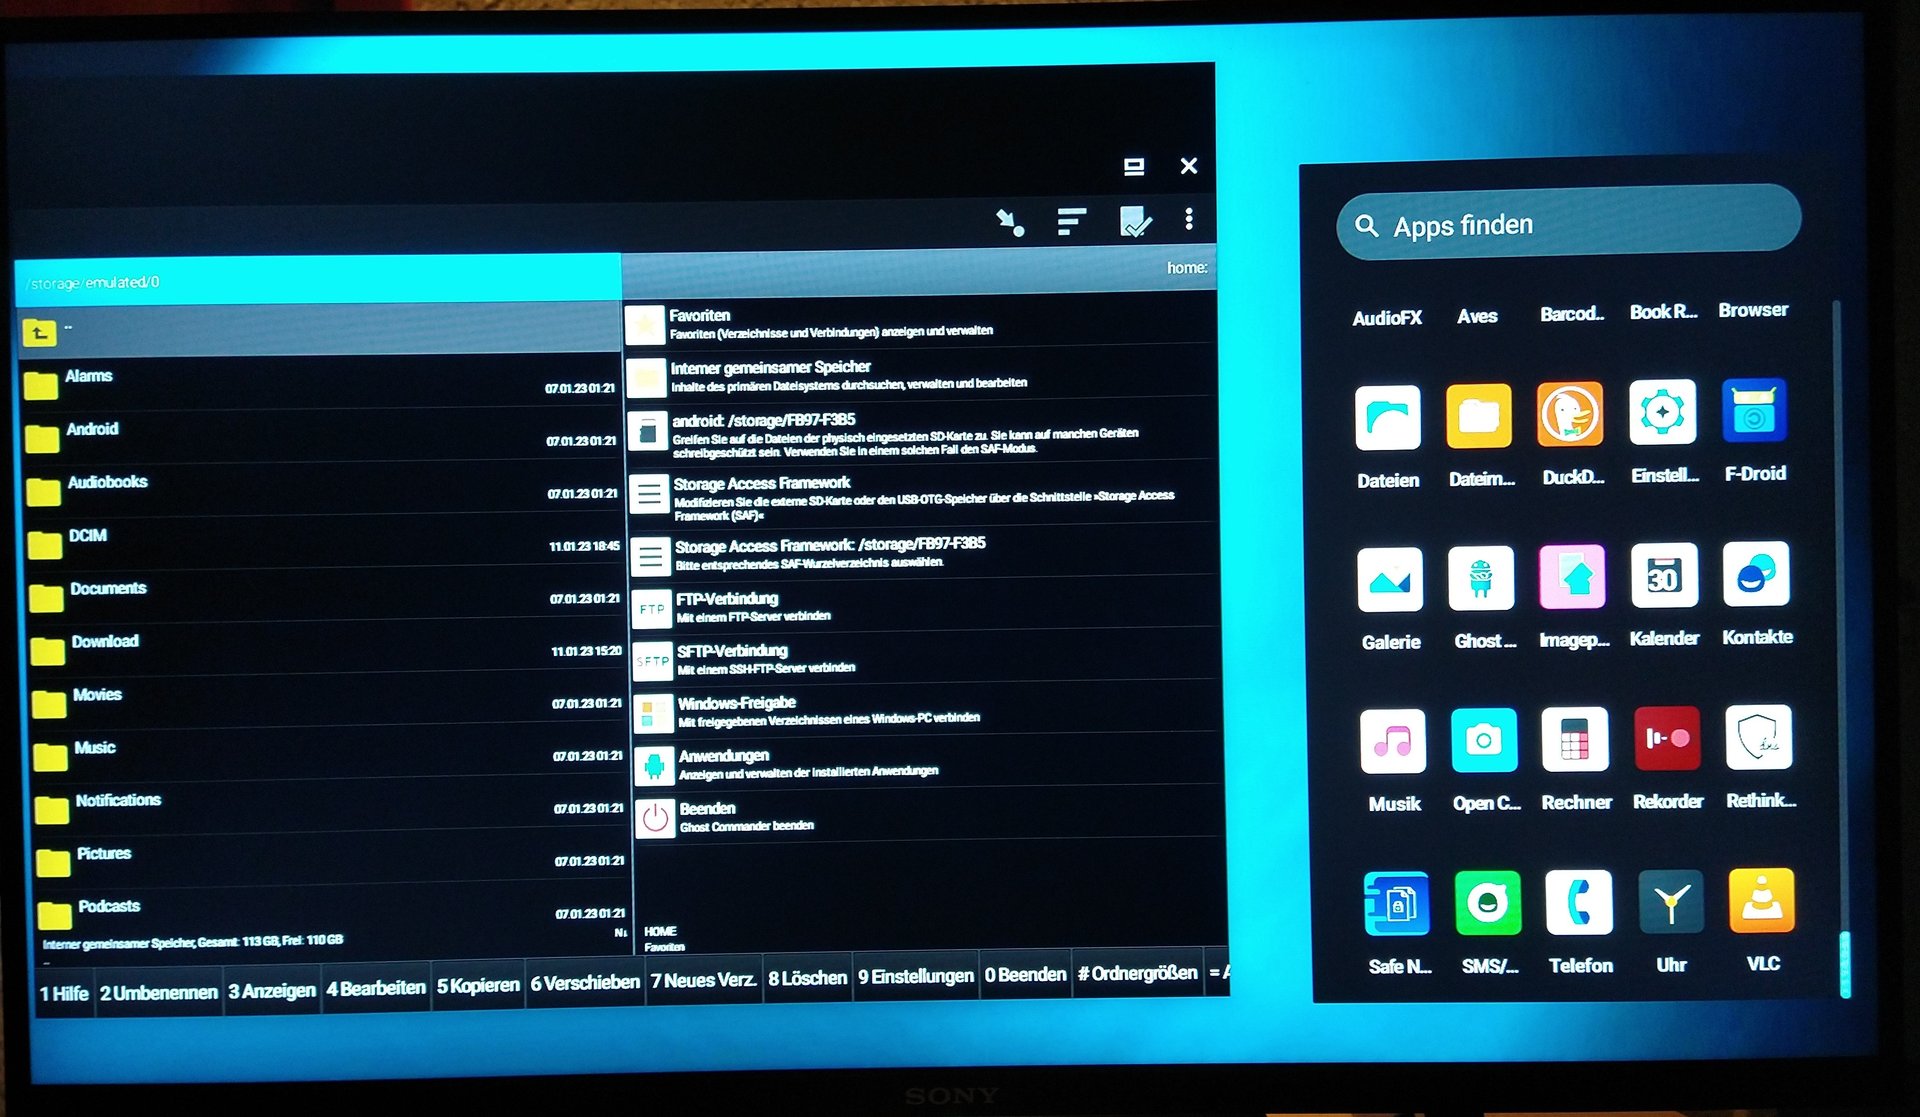Open the SMS messaging app

1488,903
